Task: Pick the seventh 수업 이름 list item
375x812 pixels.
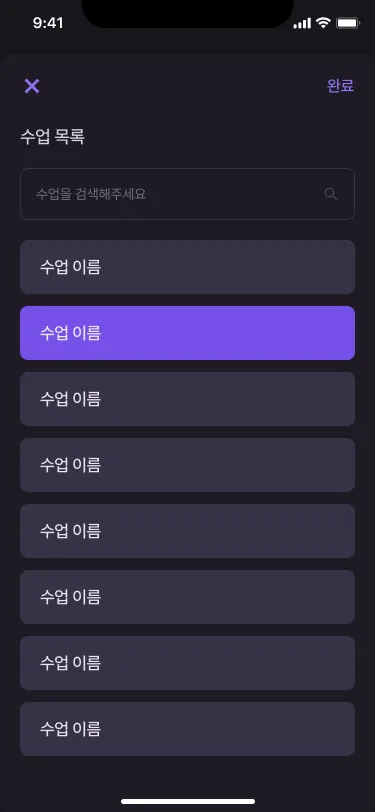Action: [x=188, y=663]
